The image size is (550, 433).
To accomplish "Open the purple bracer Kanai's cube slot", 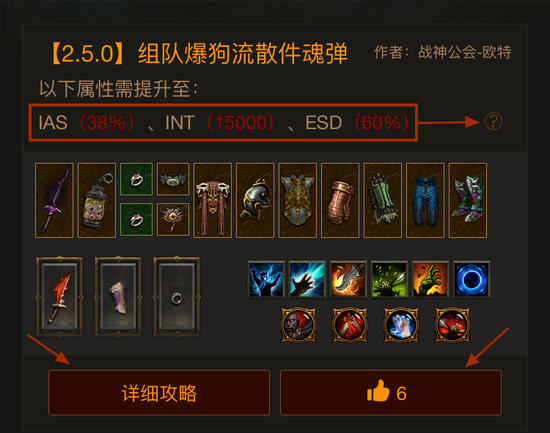I will pyautogui.click(x=118, y=297).
